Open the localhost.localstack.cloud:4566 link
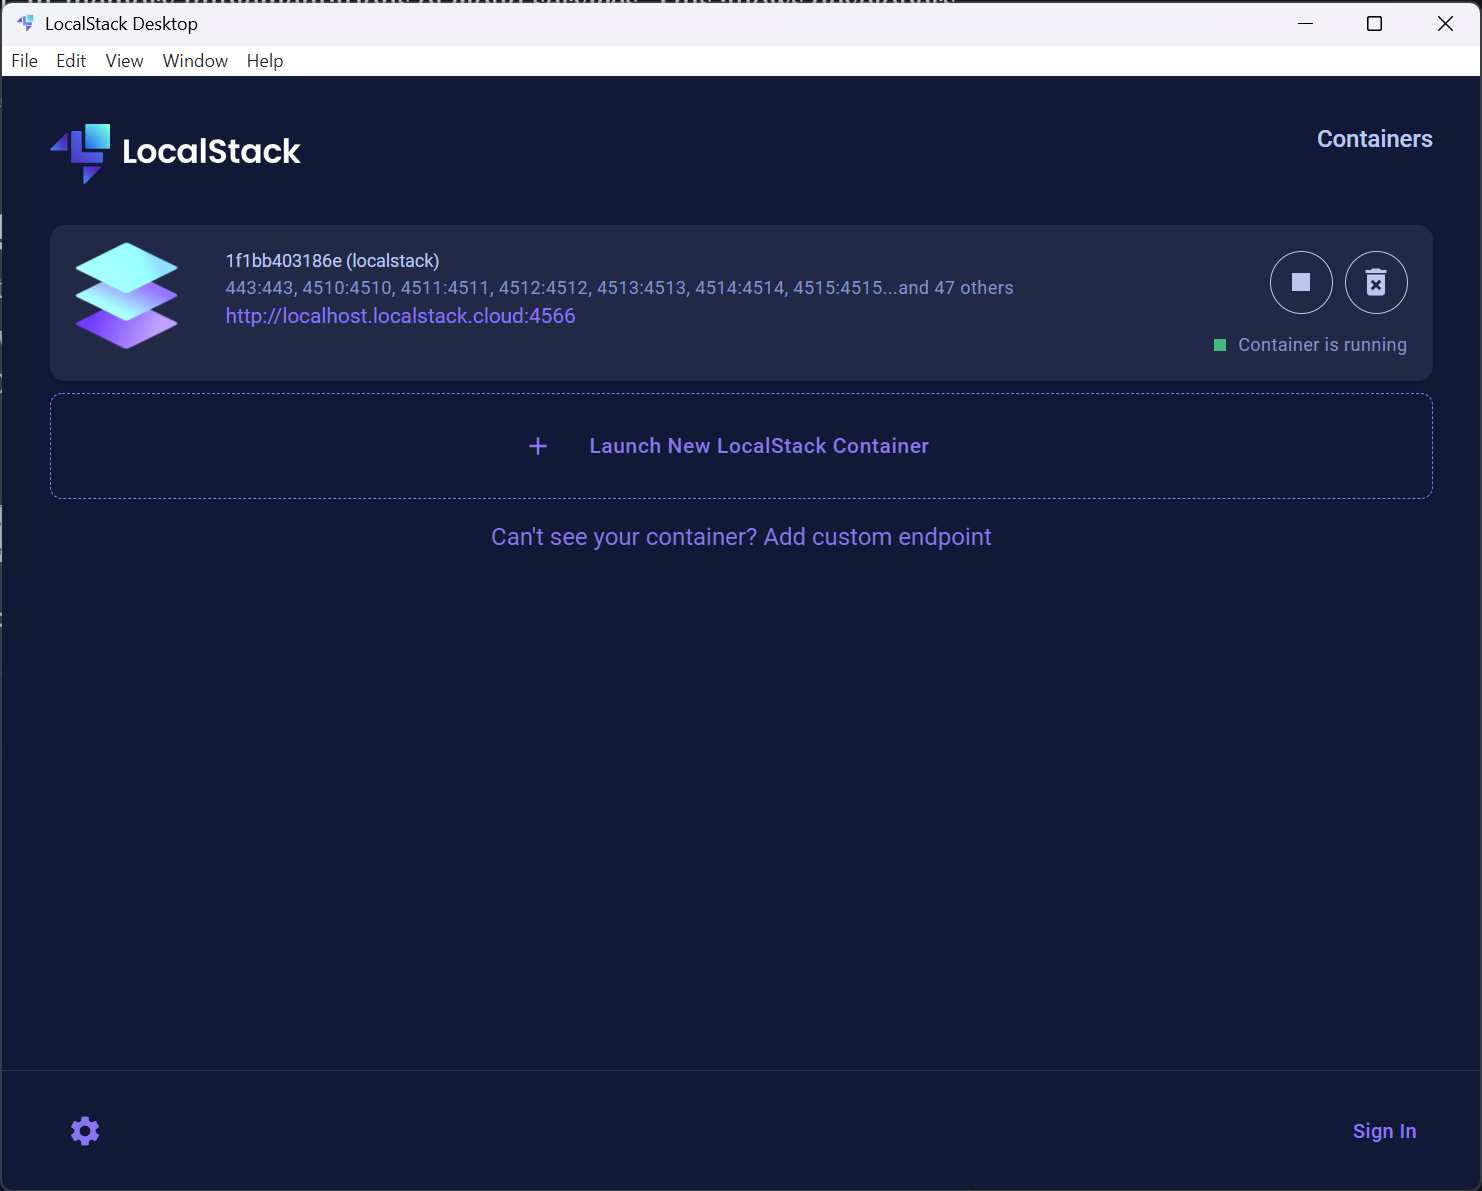This screenshot has height=1191, width=1482. 400,316
